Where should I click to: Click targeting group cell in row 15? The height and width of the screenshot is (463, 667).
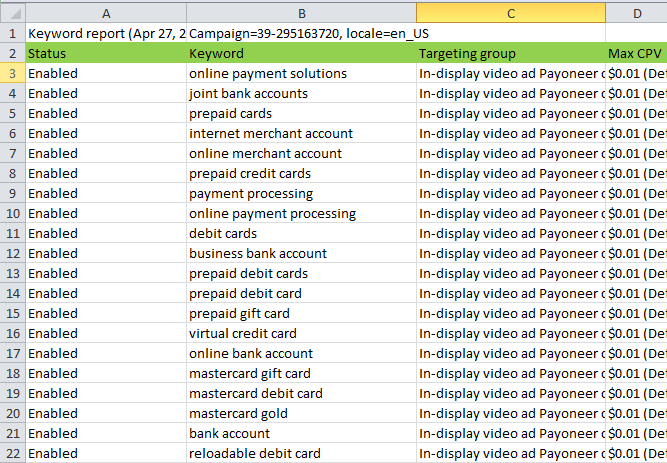tap(510, 313)
